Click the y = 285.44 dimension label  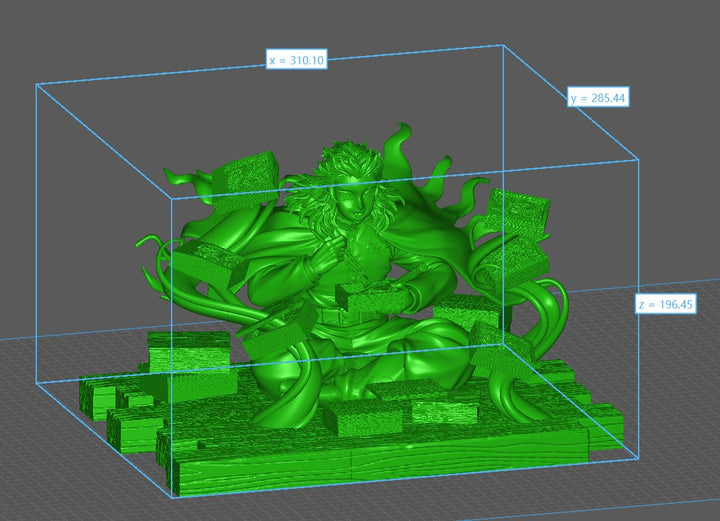pos(597,98)
